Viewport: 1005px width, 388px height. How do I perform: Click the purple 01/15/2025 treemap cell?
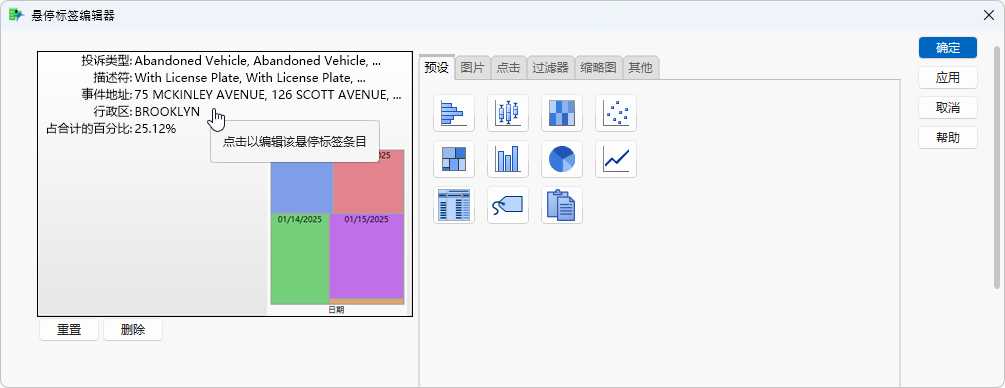tap(367, 256)
